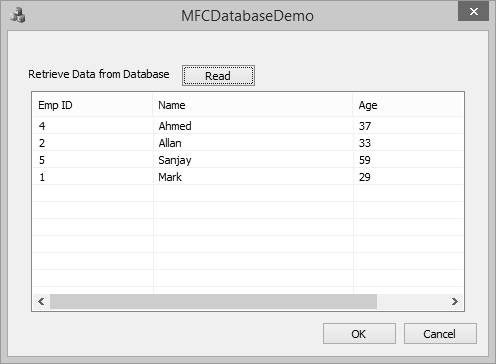Viewport: 496px width, 364px height.
Task: Click the right scroll arrow
Action: [455, 302]
